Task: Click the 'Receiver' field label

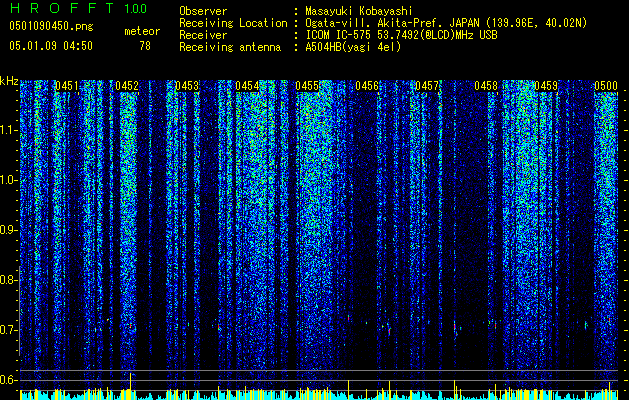Action: tap(203, 35)
